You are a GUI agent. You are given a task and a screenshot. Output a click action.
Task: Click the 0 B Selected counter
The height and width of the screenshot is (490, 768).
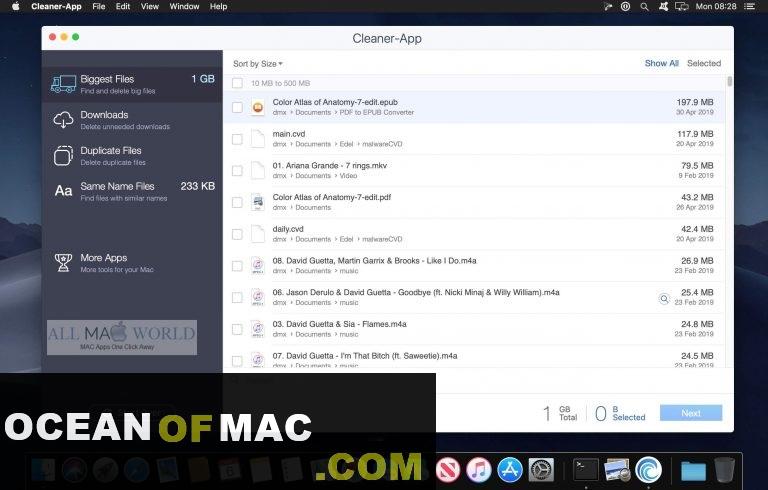620,413
